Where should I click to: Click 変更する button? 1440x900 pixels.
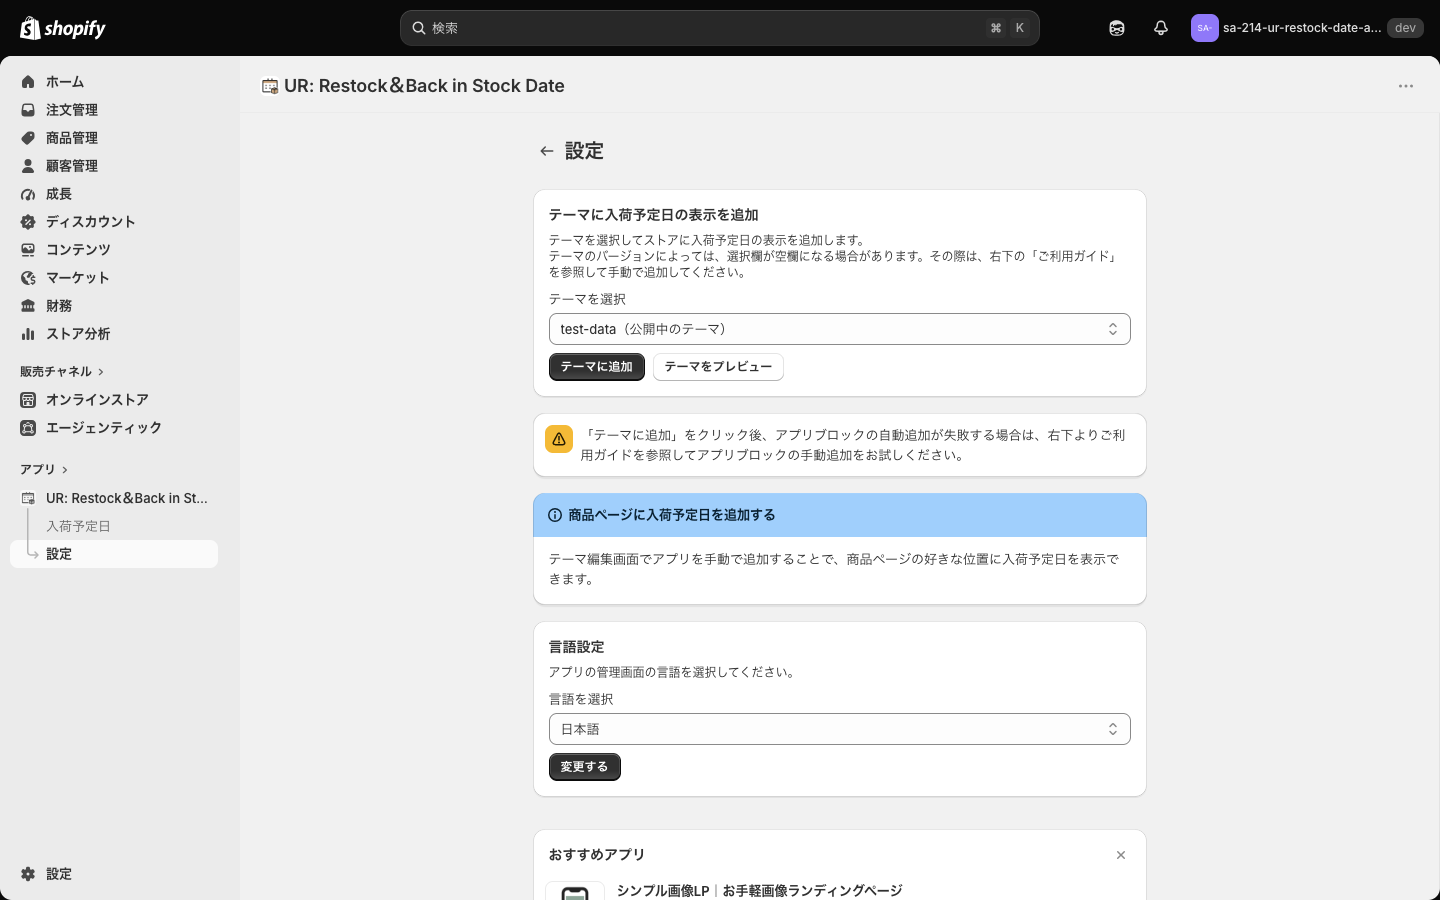coord(585,767)
